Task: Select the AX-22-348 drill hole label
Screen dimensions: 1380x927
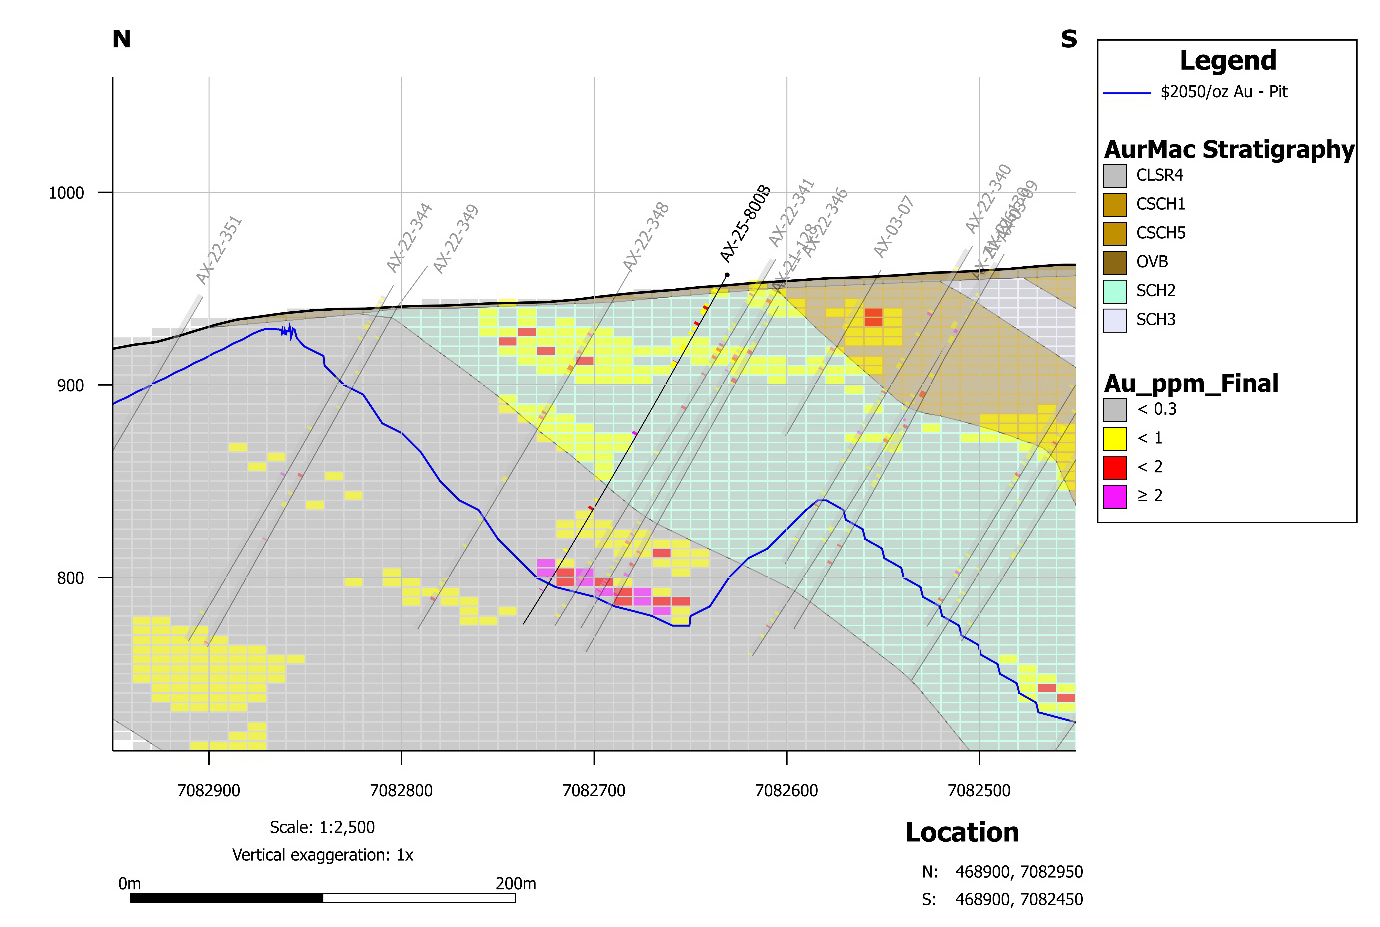Action: click(x=645, y=237)
